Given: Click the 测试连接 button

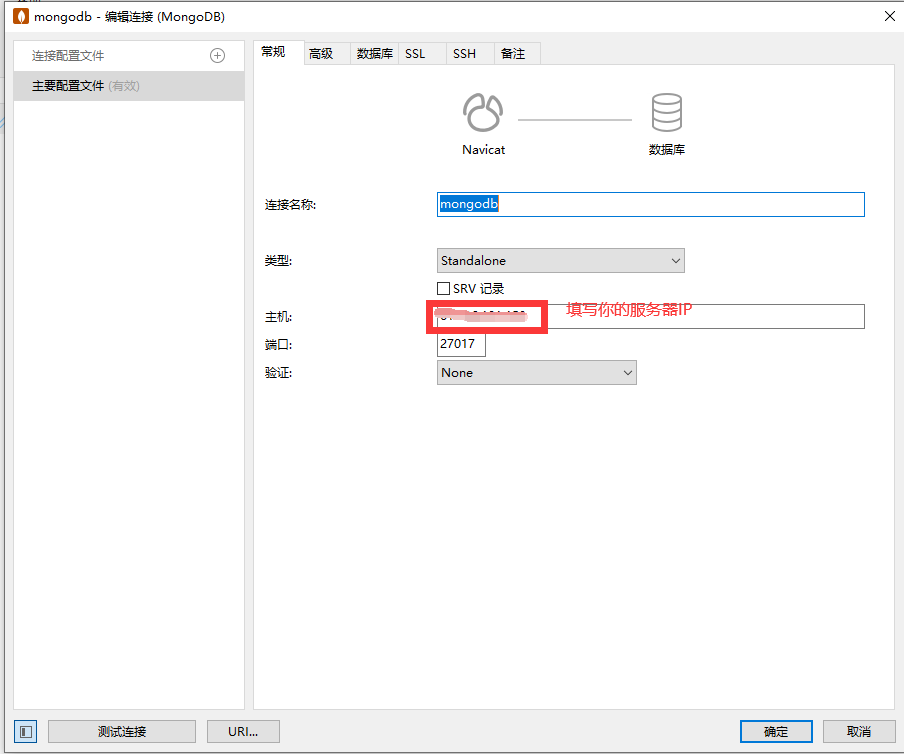Looking at the screenshot, I should [122, 732].
